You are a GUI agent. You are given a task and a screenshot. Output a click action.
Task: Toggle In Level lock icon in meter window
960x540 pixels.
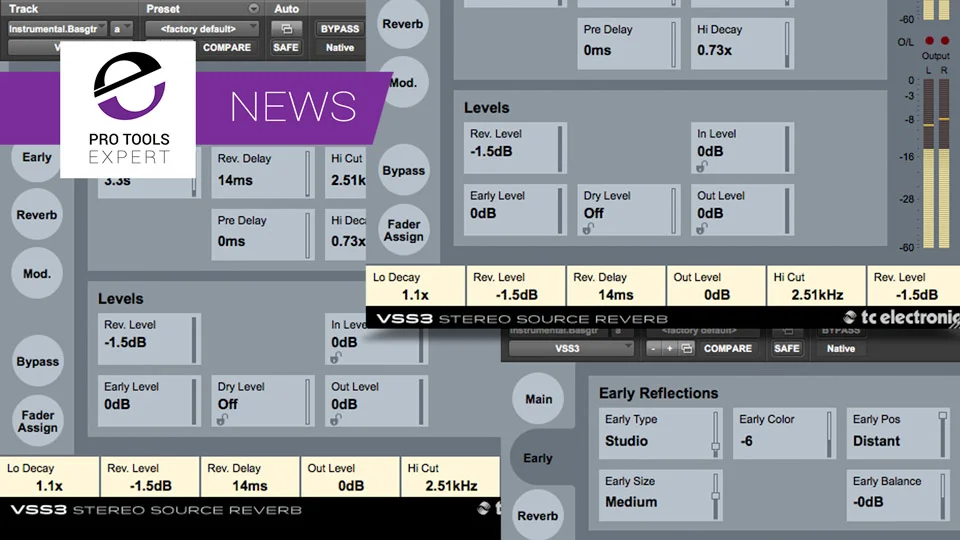[x=702, y=167]
